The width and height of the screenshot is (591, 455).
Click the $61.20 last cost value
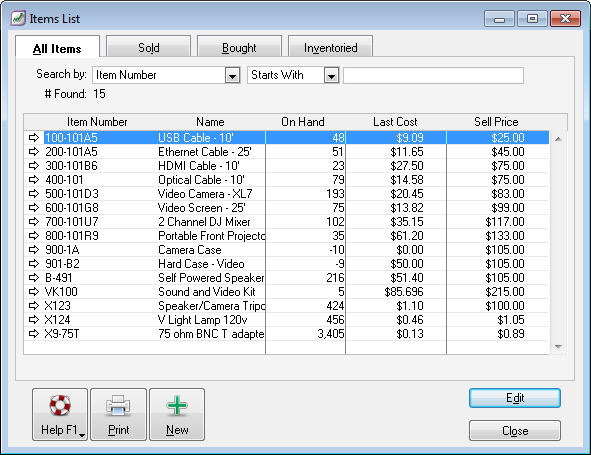pyautogui.click(x=407, y=236)
